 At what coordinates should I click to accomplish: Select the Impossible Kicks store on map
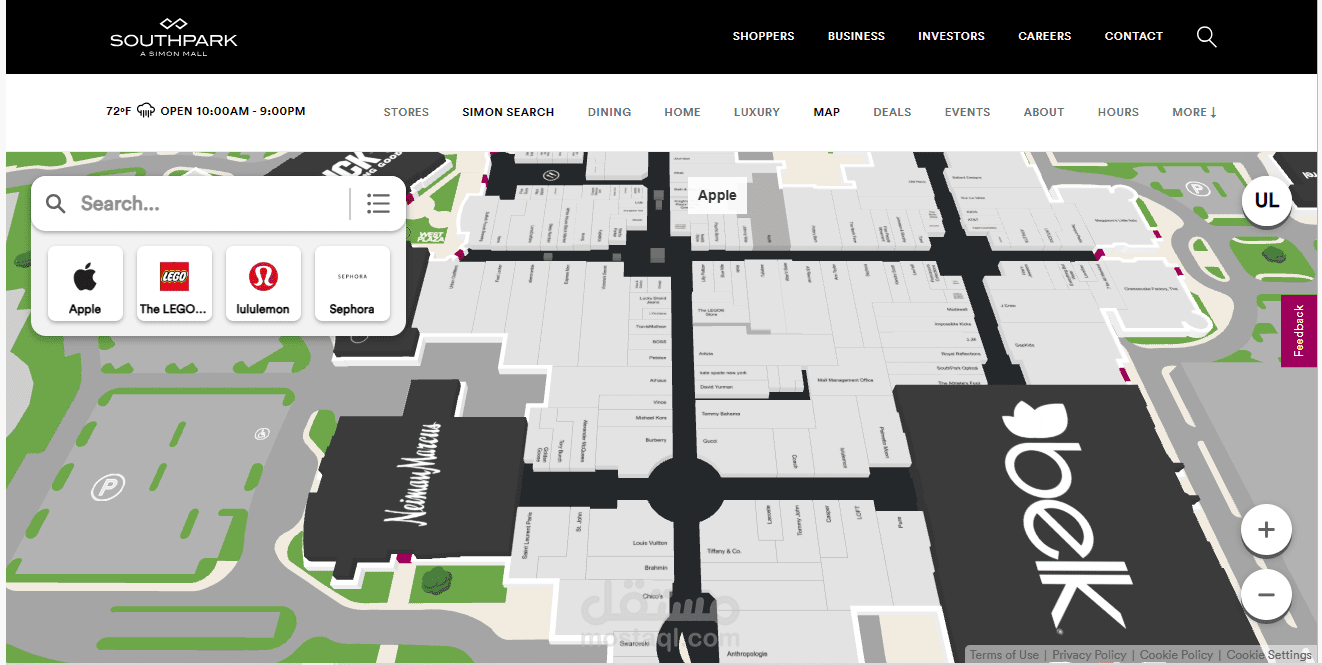click(x=953, y=324)
